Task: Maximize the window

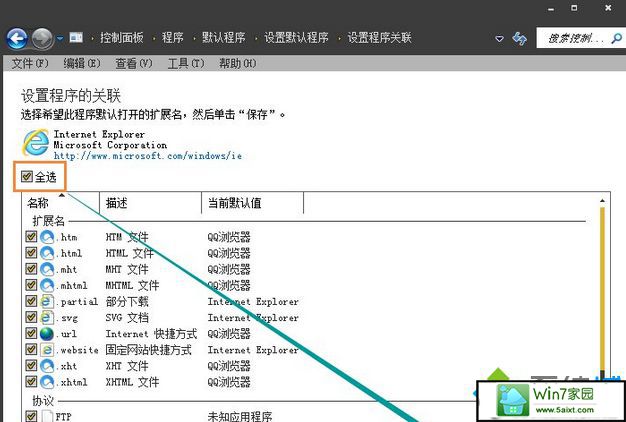Action: [574, 8]
